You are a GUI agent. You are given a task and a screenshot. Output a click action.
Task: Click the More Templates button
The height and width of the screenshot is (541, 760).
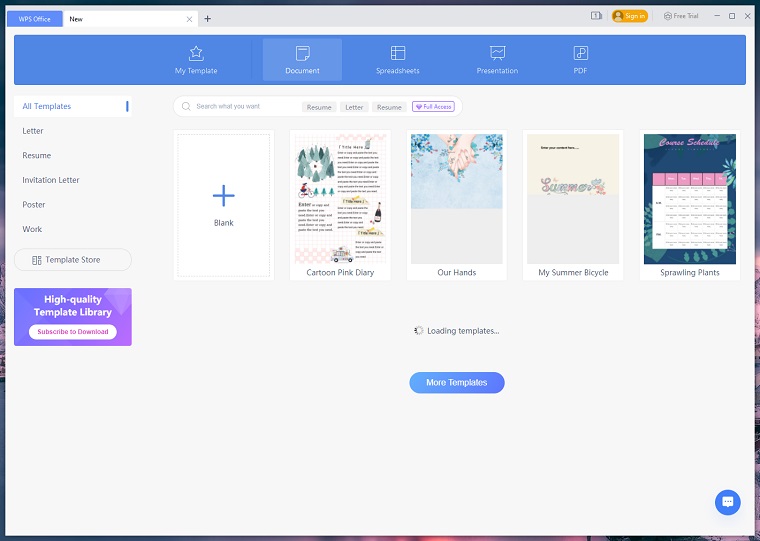(457, 382)
